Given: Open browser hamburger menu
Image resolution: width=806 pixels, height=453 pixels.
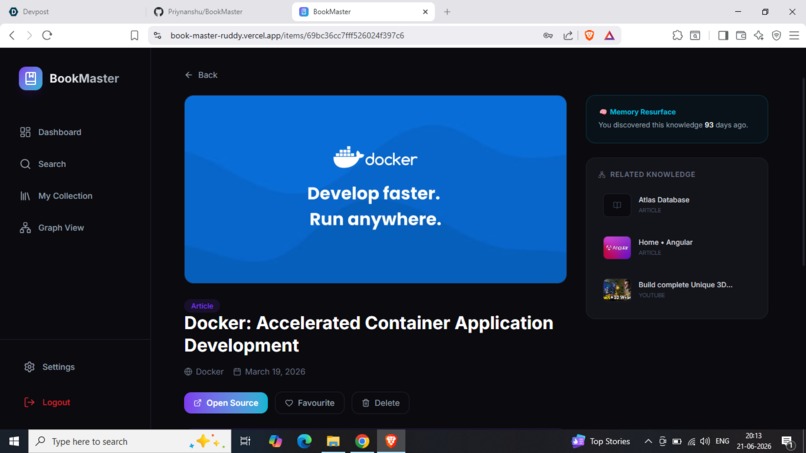Looking at the screenshot, I should (794, 35).
